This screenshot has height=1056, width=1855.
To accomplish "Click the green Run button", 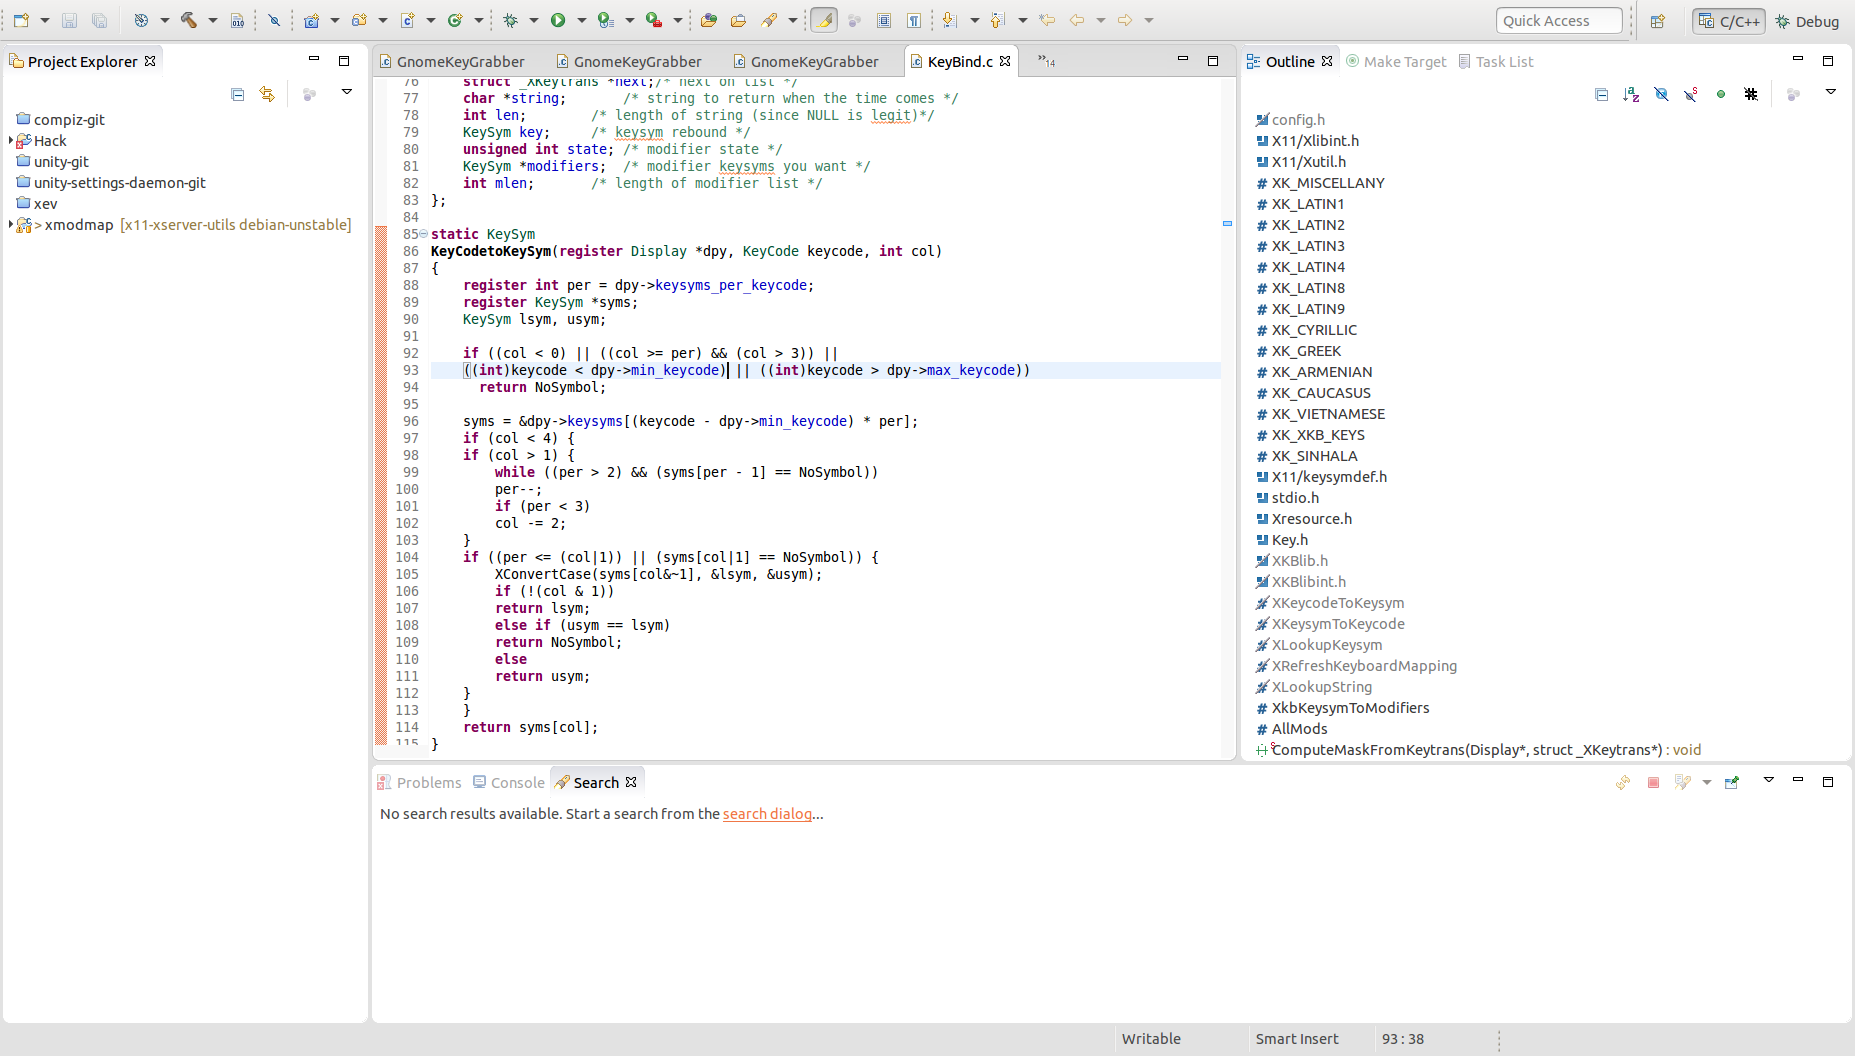I will click(x=558, y=20).
